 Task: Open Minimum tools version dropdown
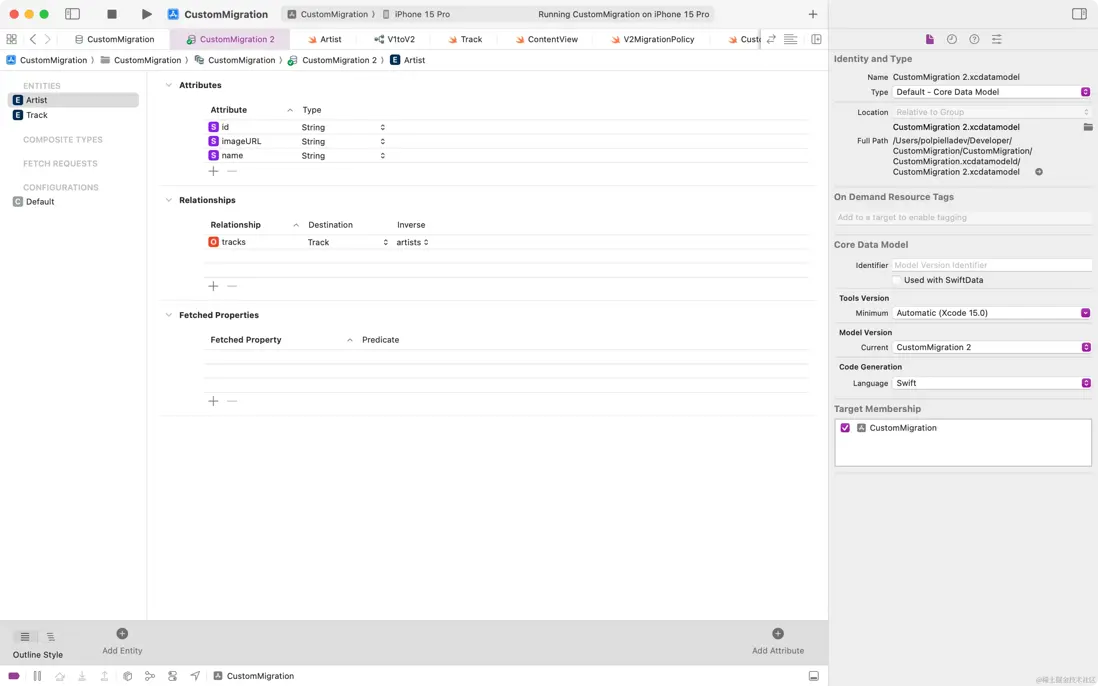click(x=992, y=313)
